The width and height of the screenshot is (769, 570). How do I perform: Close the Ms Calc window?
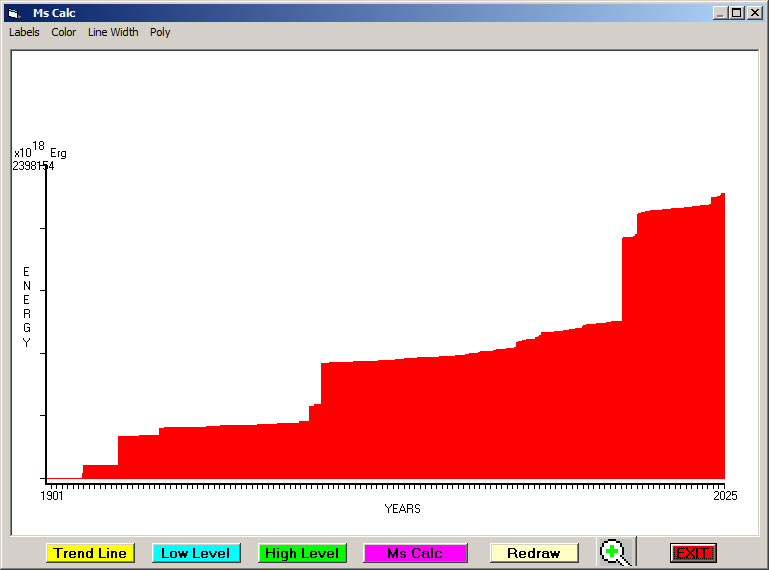coord(754,13)
